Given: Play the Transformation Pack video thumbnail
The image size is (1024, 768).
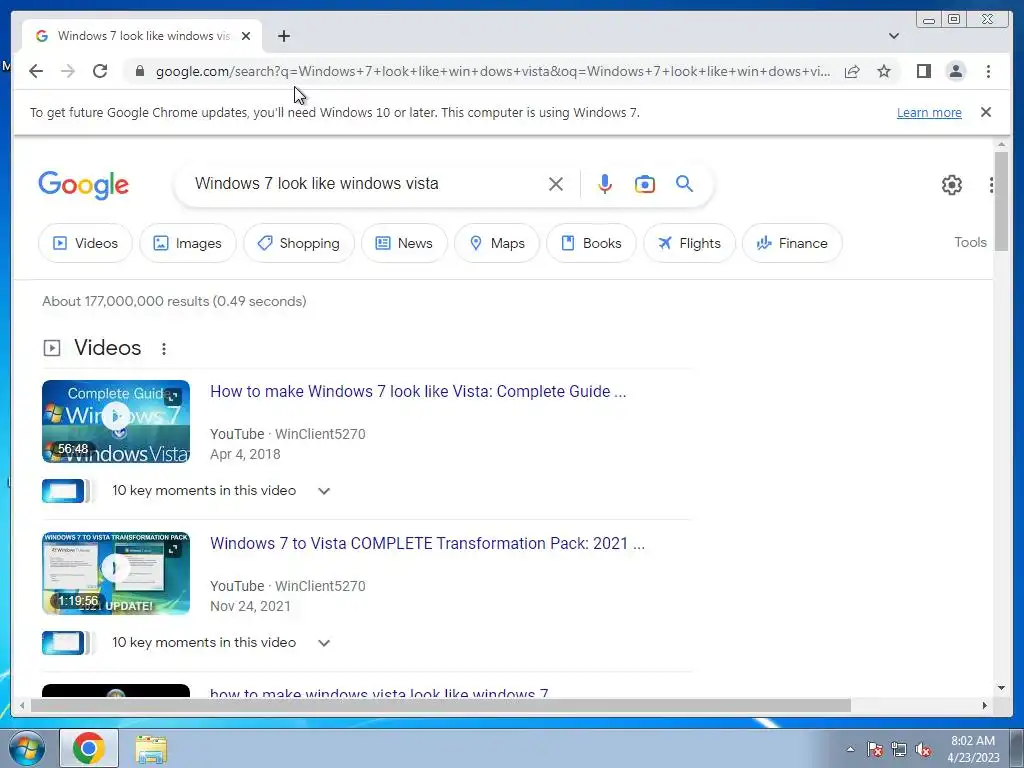Looking at the screenshot, I should tap(116, 573).
